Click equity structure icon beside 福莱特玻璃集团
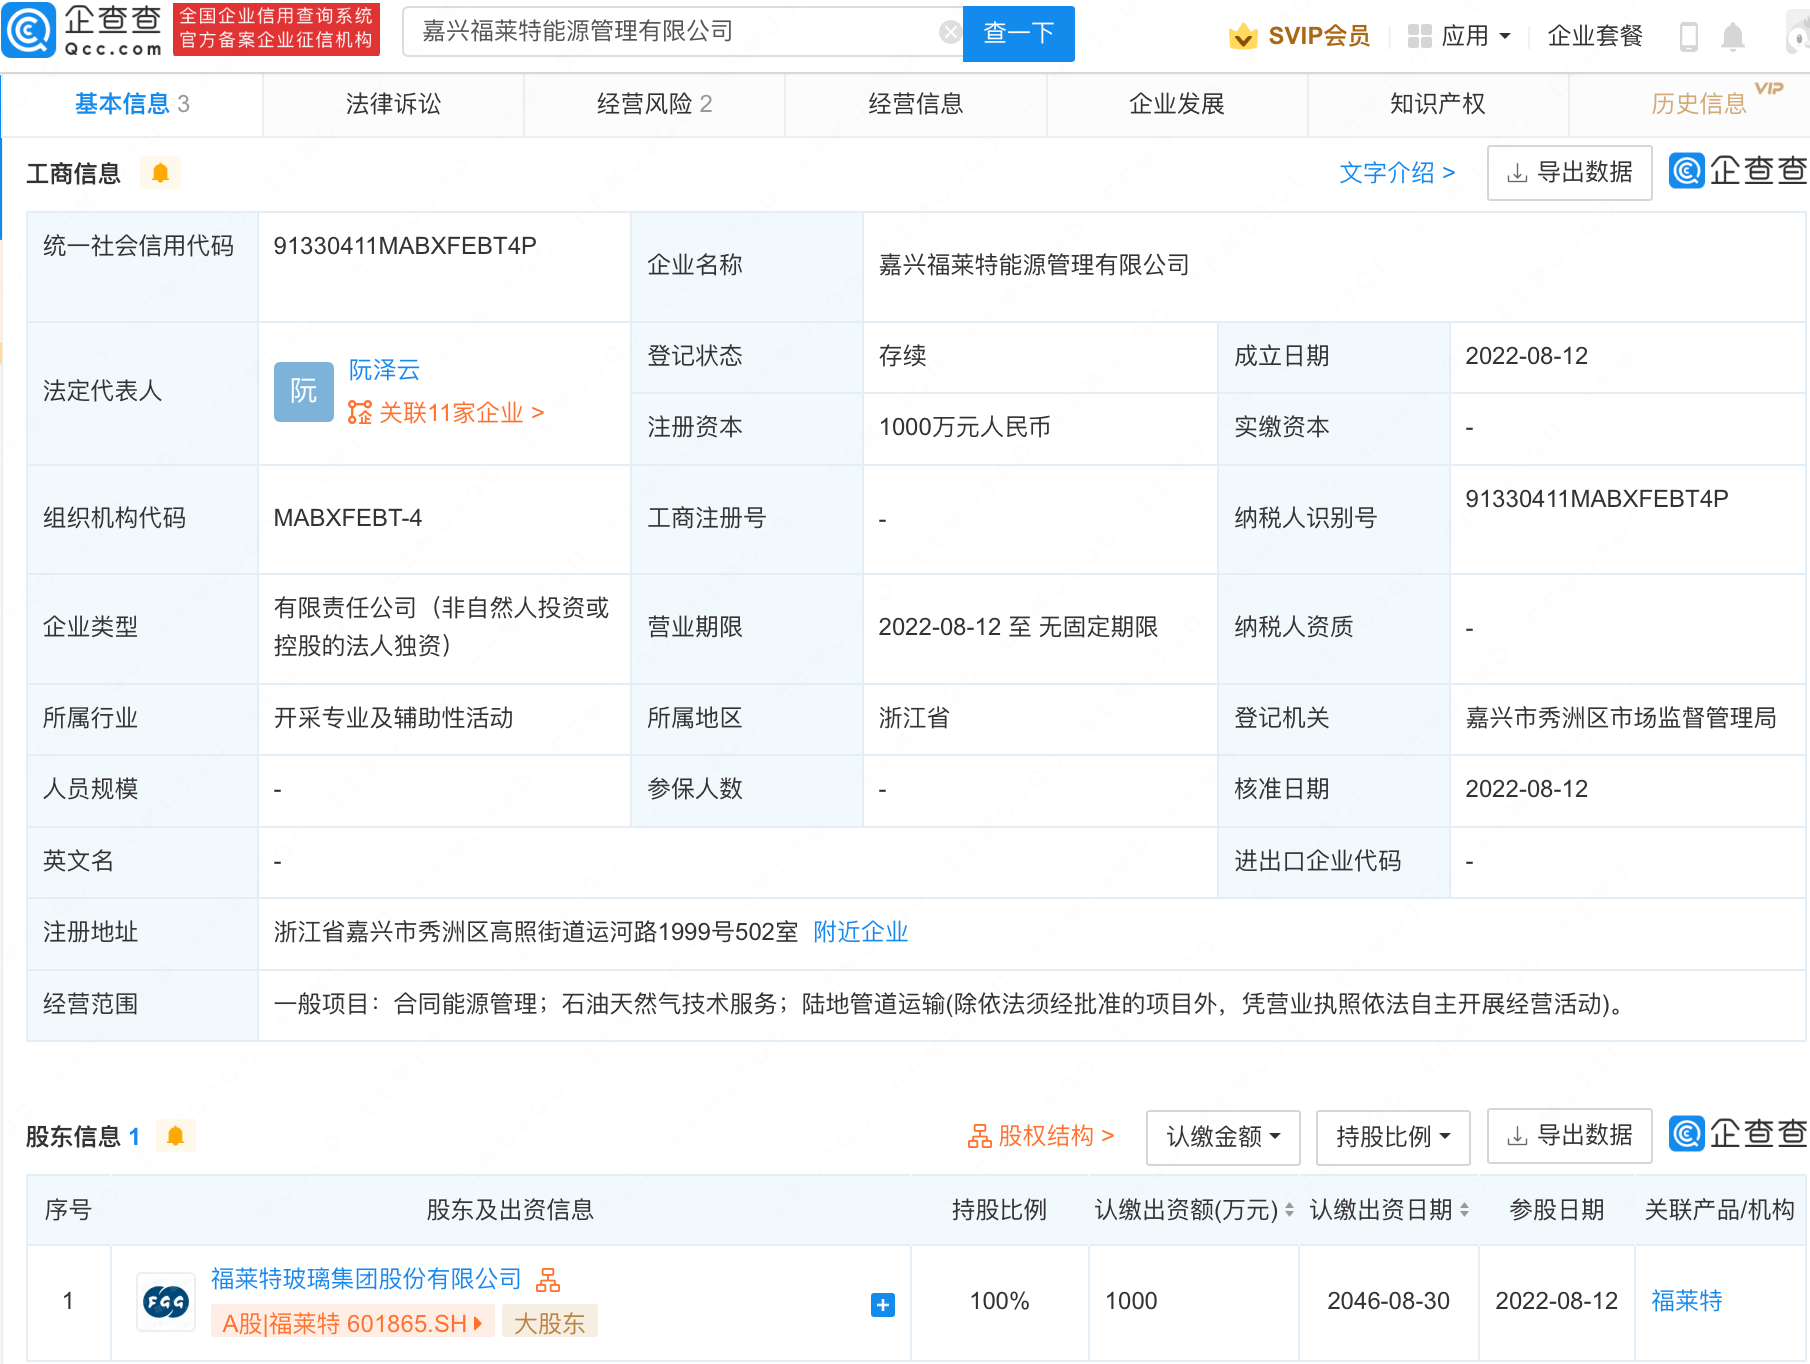This screenshot has width=1810, height=1364. (548, 1279)
